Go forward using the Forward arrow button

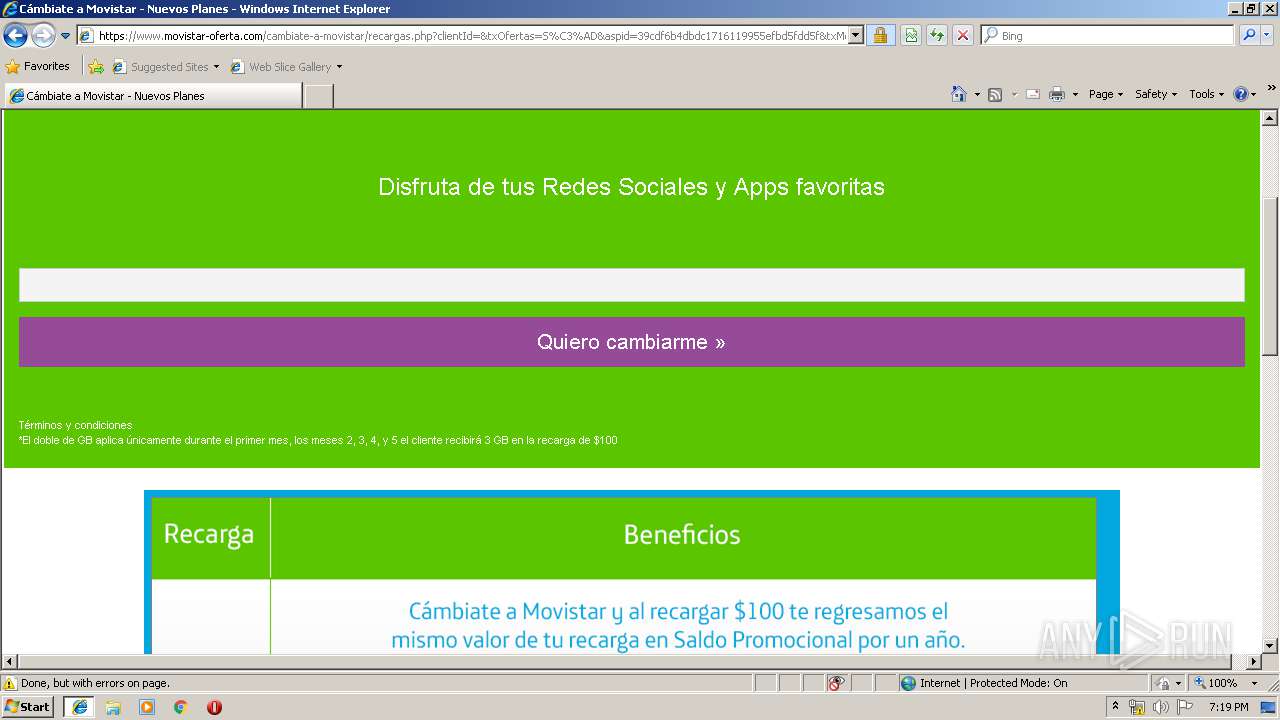pyautogui.click(x=43, y=36)
